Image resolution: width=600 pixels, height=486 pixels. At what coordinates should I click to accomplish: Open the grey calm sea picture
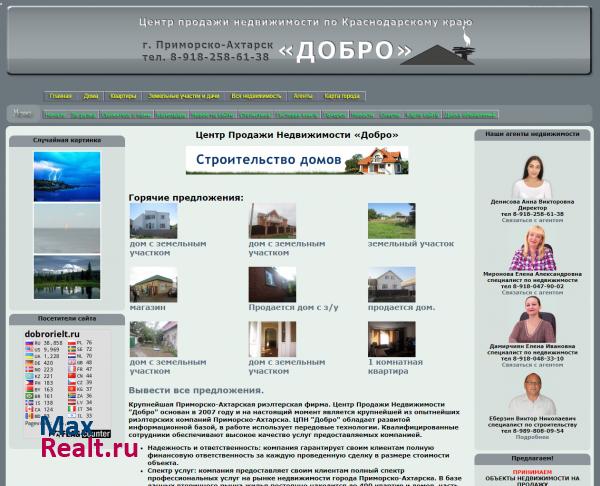[x=67, y=228]
